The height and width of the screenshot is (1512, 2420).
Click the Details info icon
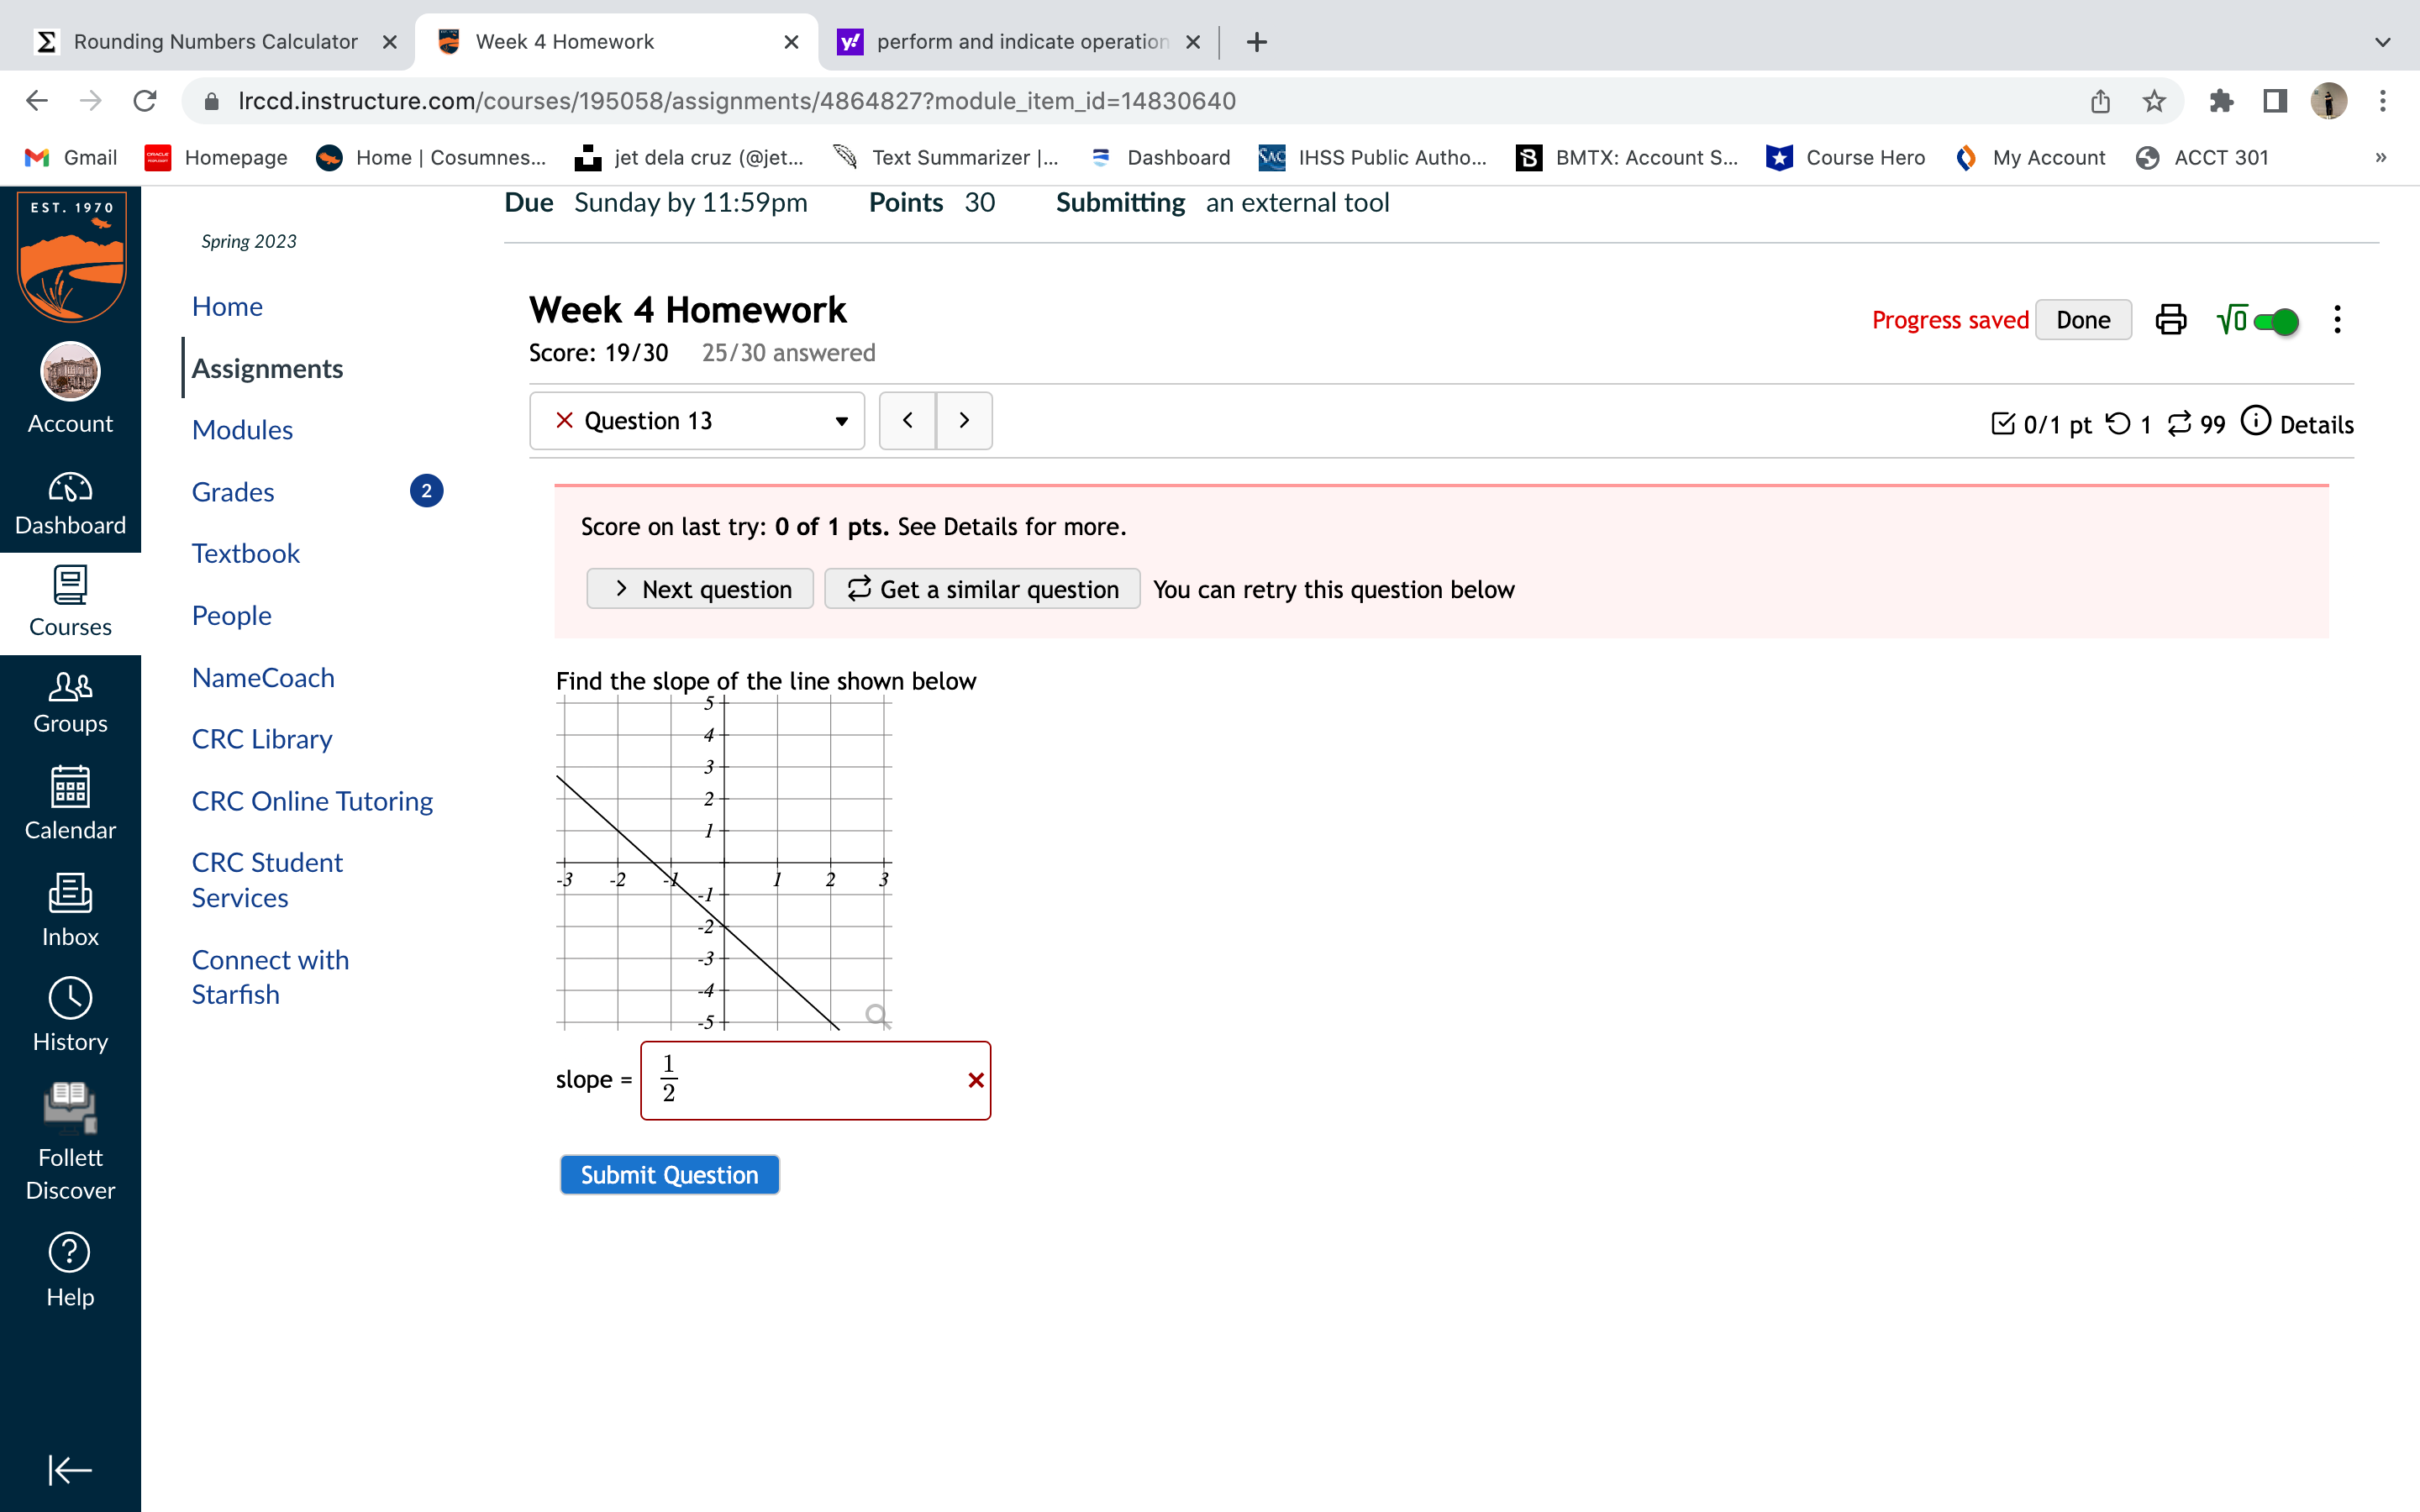pyautogui.click(x=2256, y=421)
